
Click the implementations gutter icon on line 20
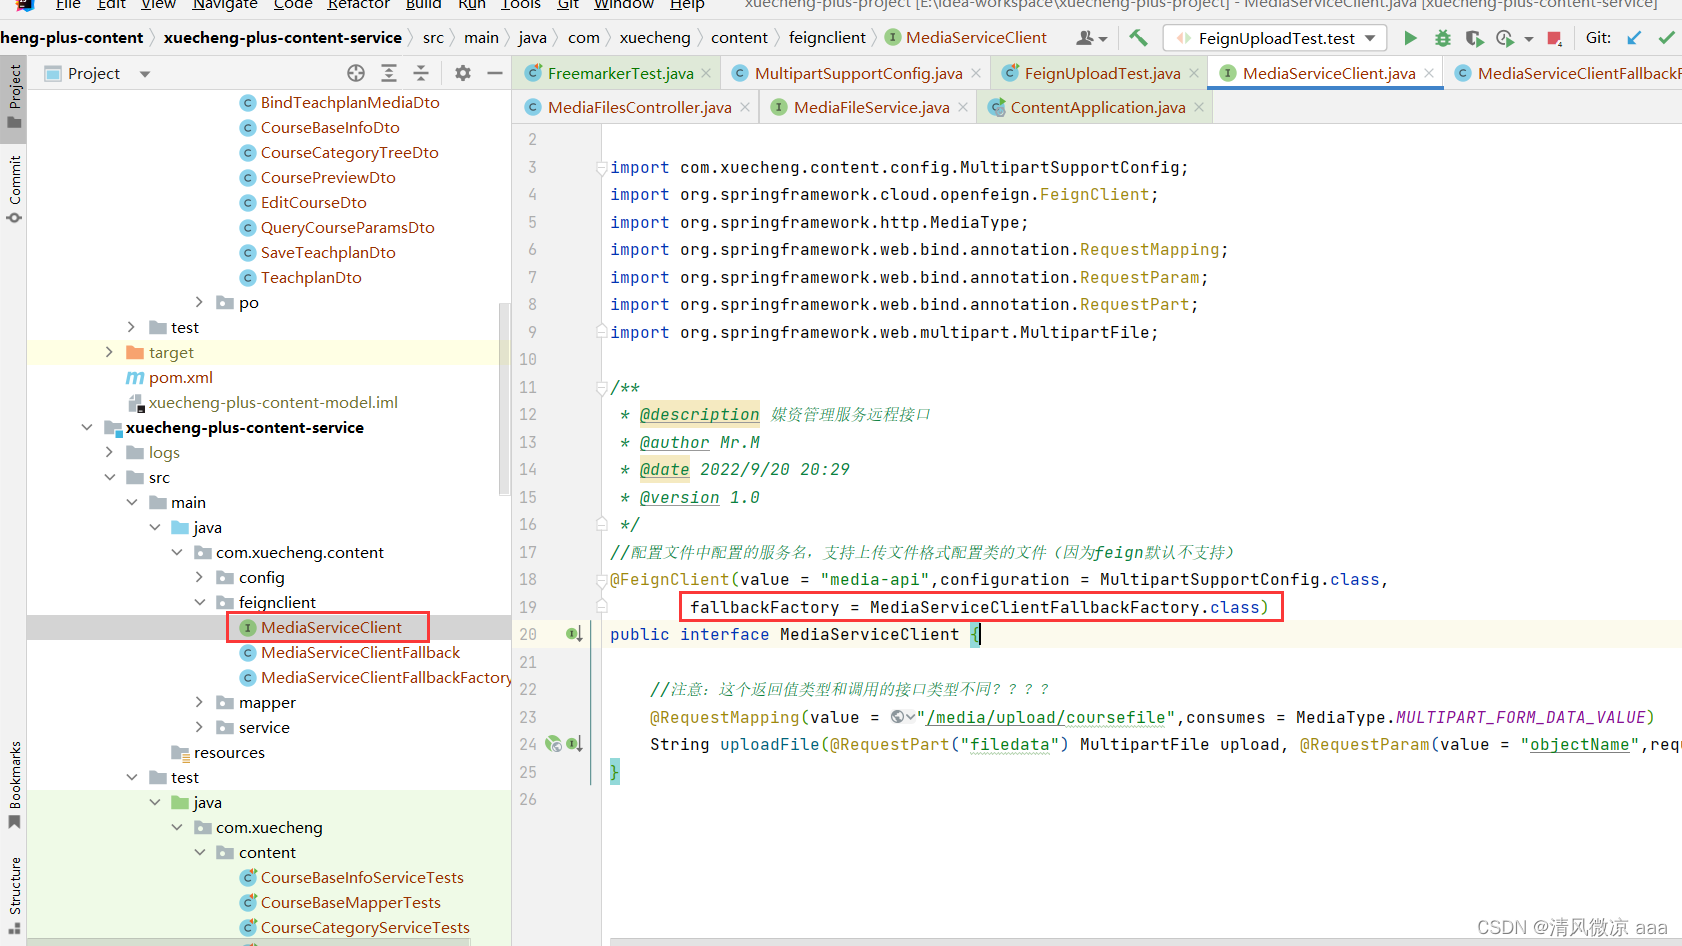[575, 634]
